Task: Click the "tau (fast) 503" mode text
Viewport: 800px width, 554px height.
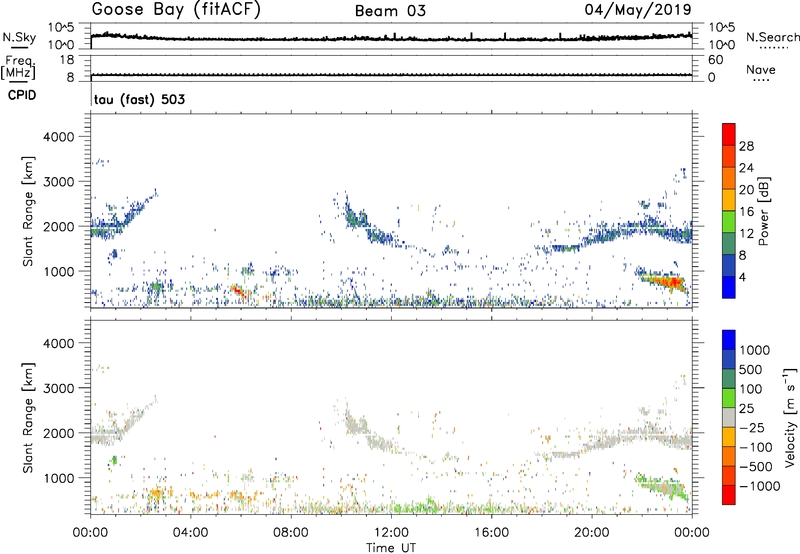Action: pos(139,99)
